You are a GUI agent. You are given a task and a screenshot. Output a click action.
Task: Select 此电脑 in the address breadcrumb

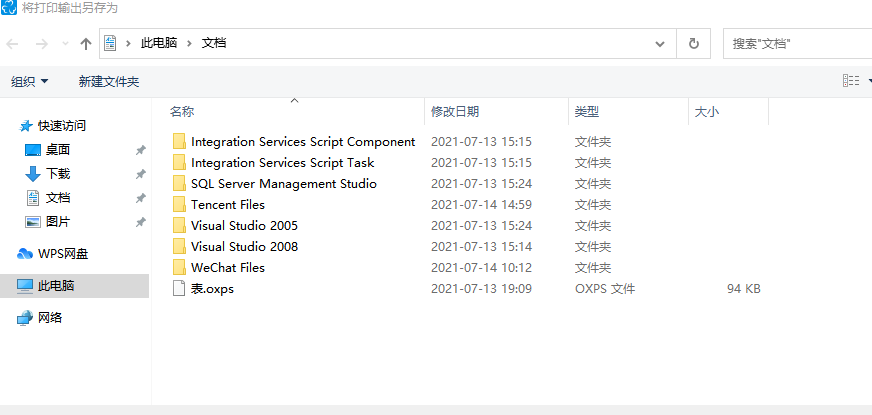[x=158, y=43]
